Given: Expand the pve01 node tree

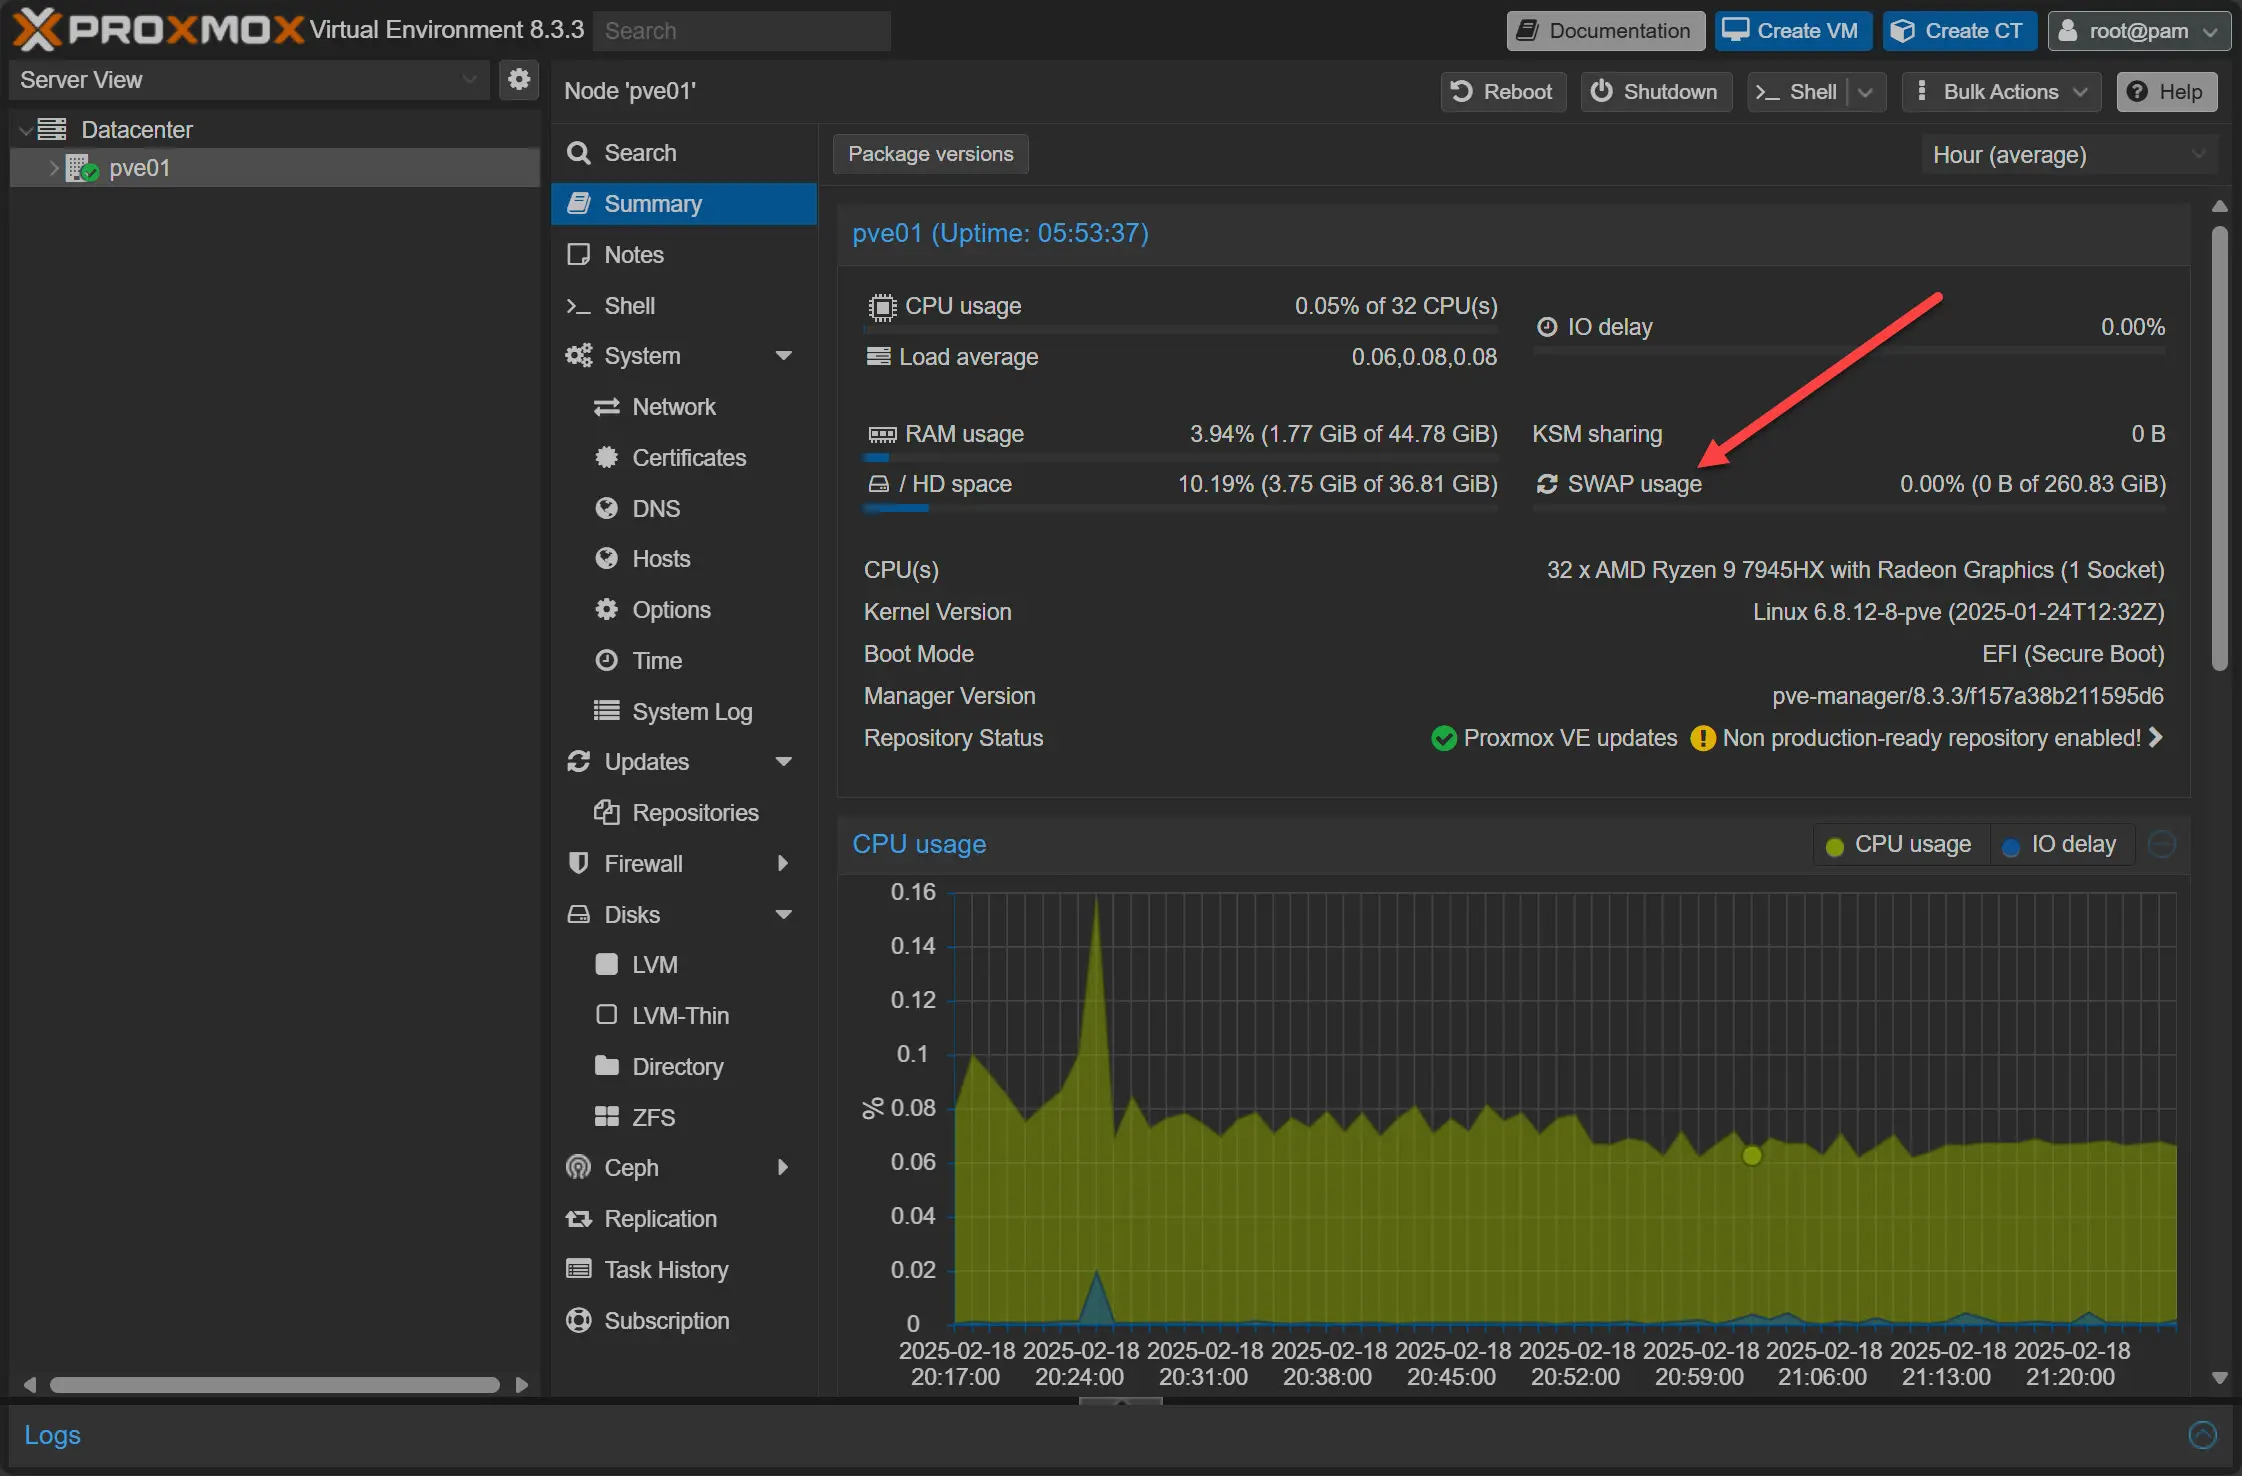Looking at the screenshot, I should pos(54,168).
